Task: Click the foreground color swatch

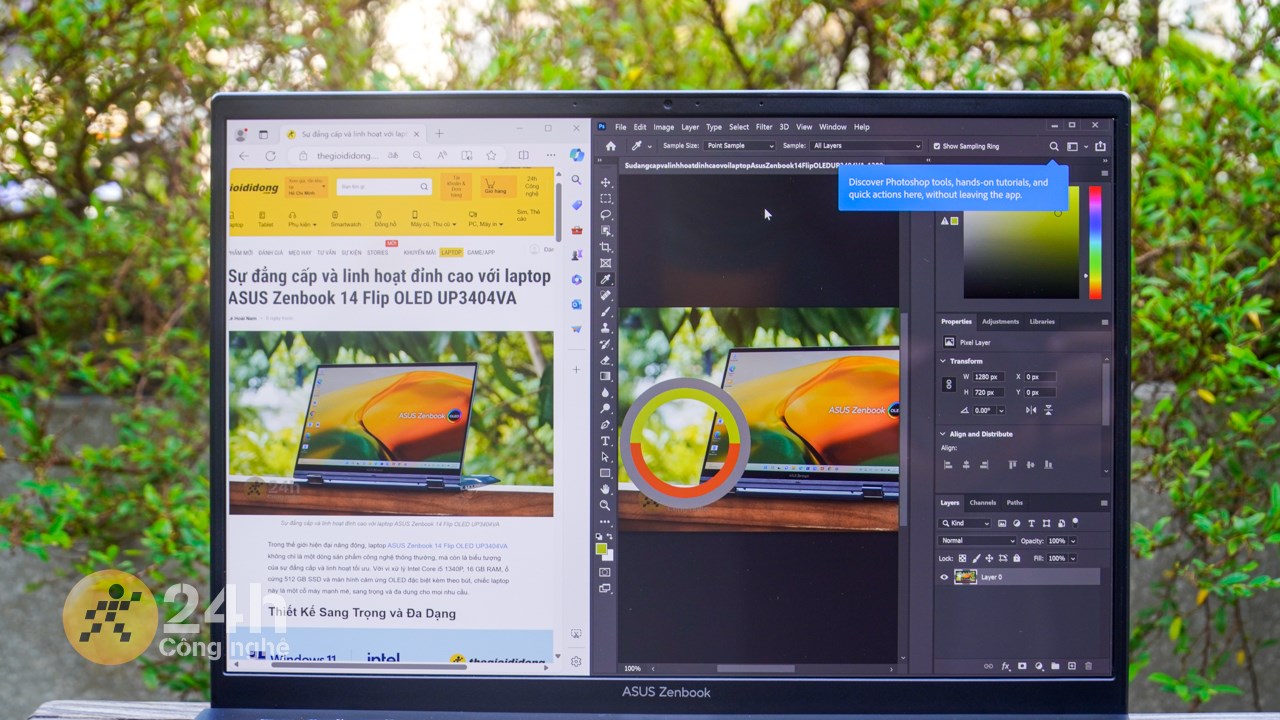Action: (601, 548)
